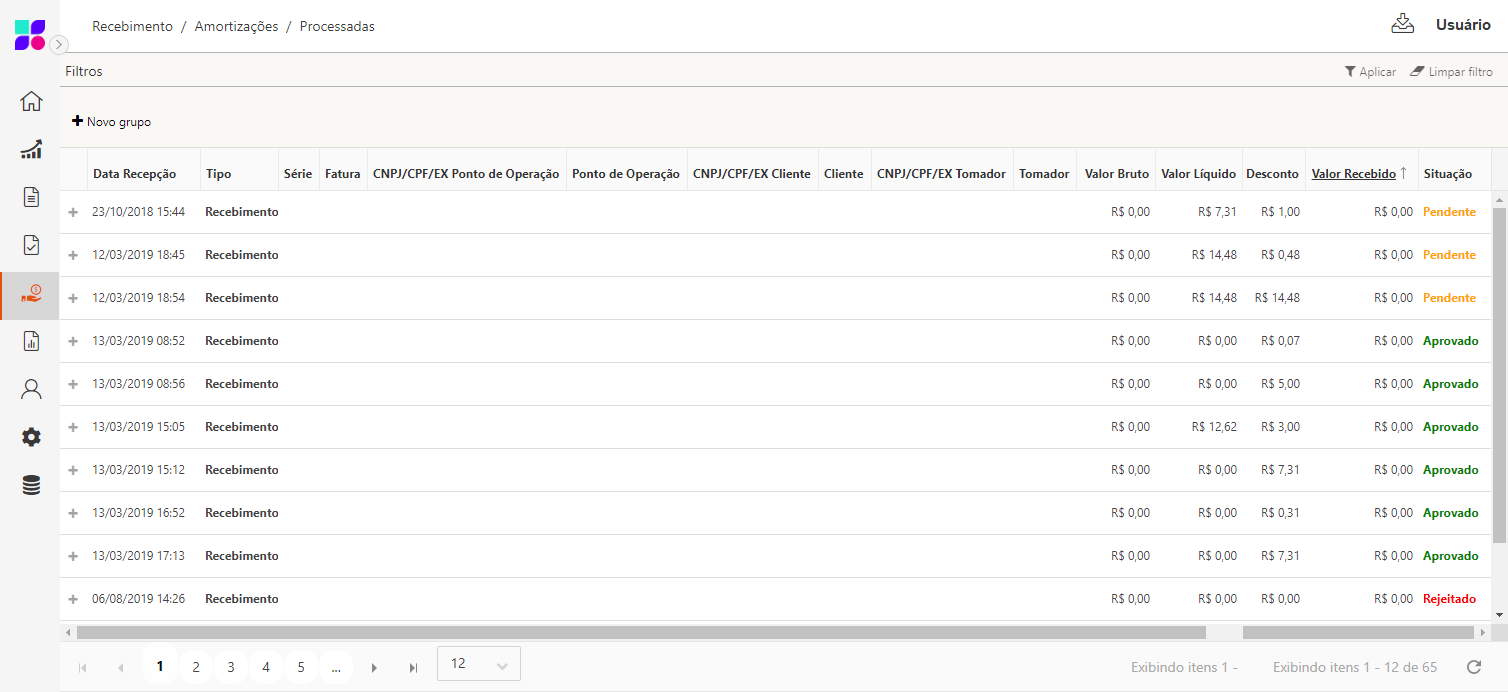Open the user profile sidebar icon
The width and height of the screenshot is (1508, 692).
tap(31, 389)
